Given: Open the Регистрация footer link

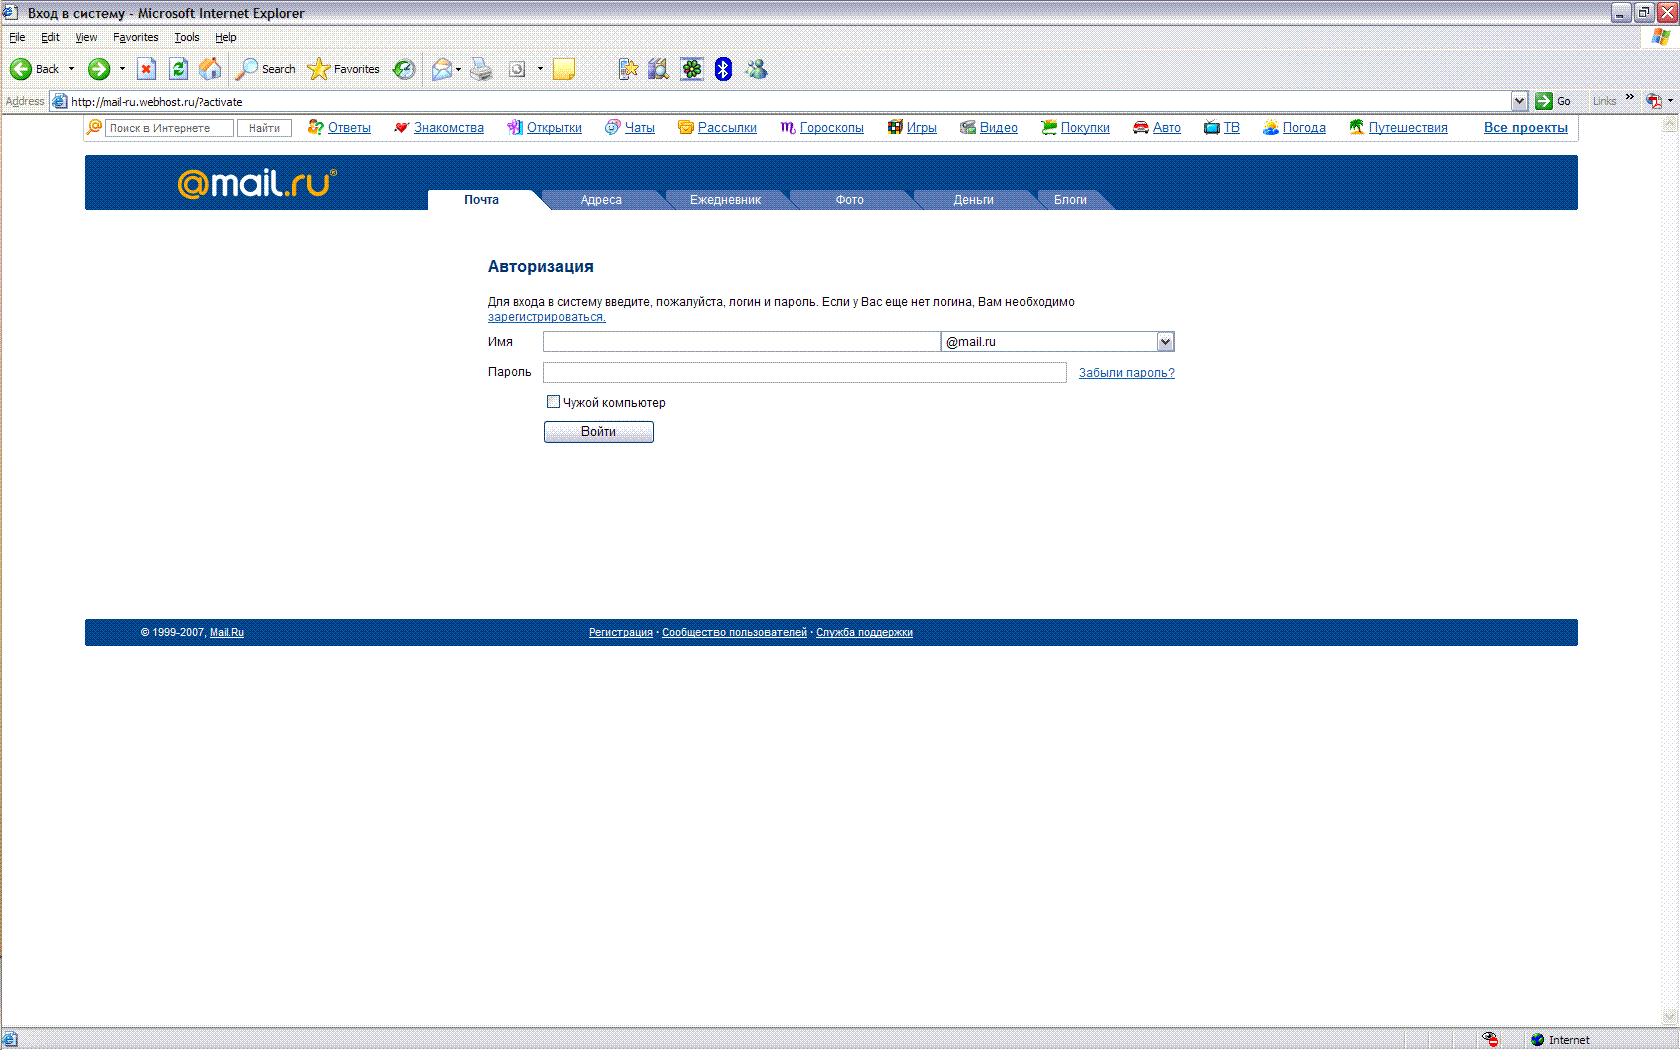Looking at the screenshot, I should pyautogui.click(x=620, y=632).
